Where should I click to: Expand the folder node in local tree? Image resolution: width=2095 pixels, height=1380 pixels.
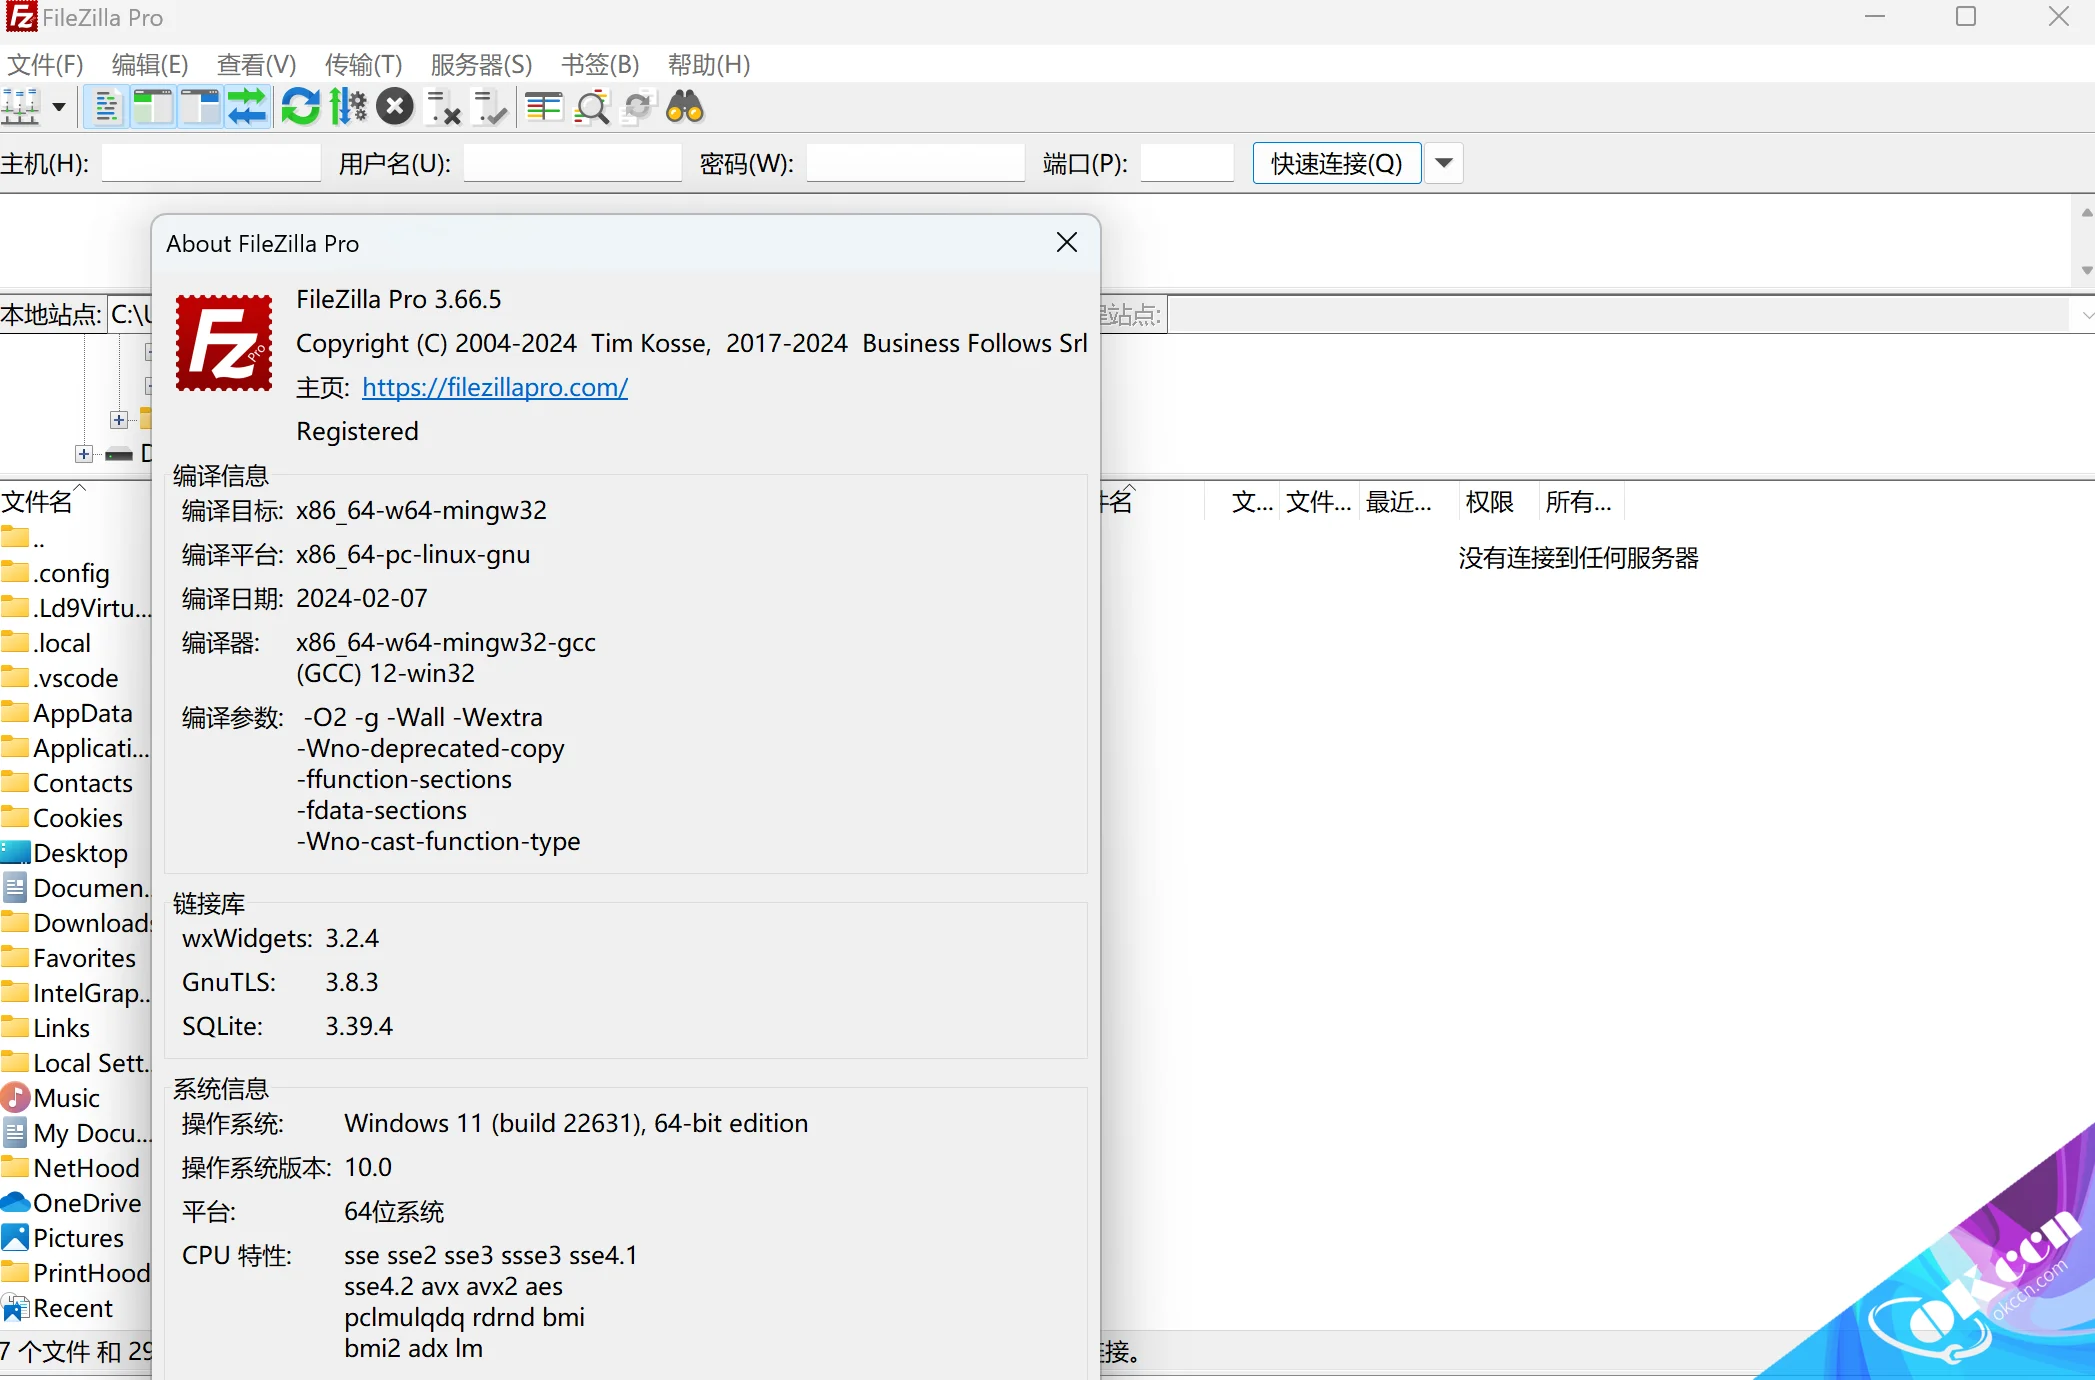(x=119, y=419)
